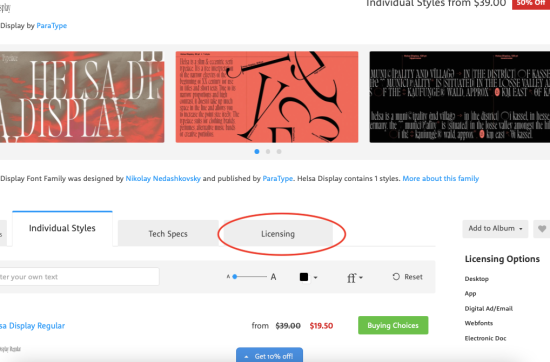Open the ParaType foundry link under title
Viewport: 550px width, 362px height.
coord(52,26)
